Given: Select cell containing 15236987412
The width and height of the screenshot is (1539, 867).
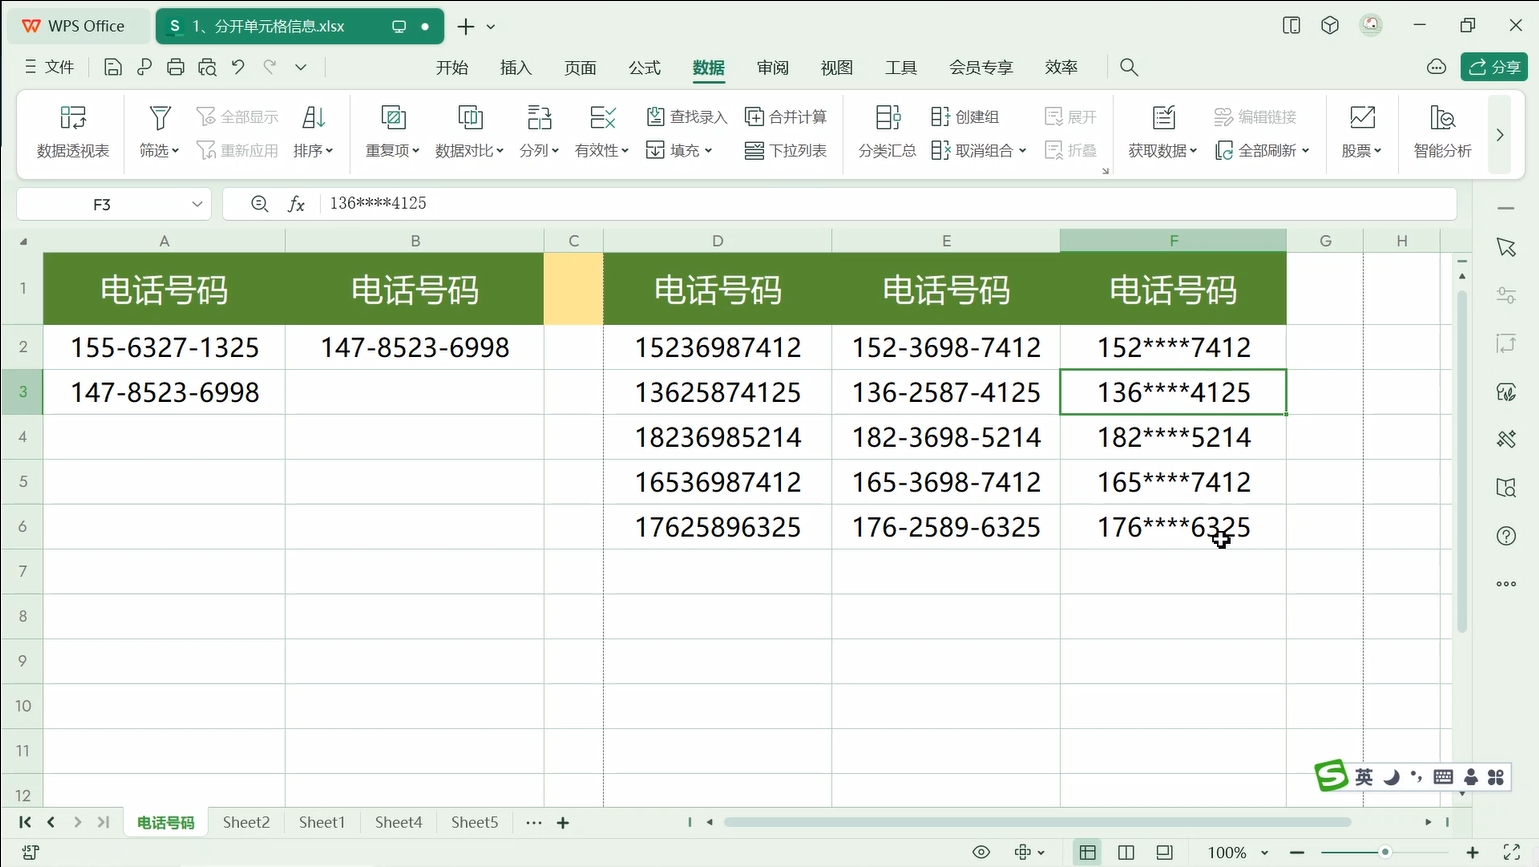Looking at the screenshot, I should point(718,347).
